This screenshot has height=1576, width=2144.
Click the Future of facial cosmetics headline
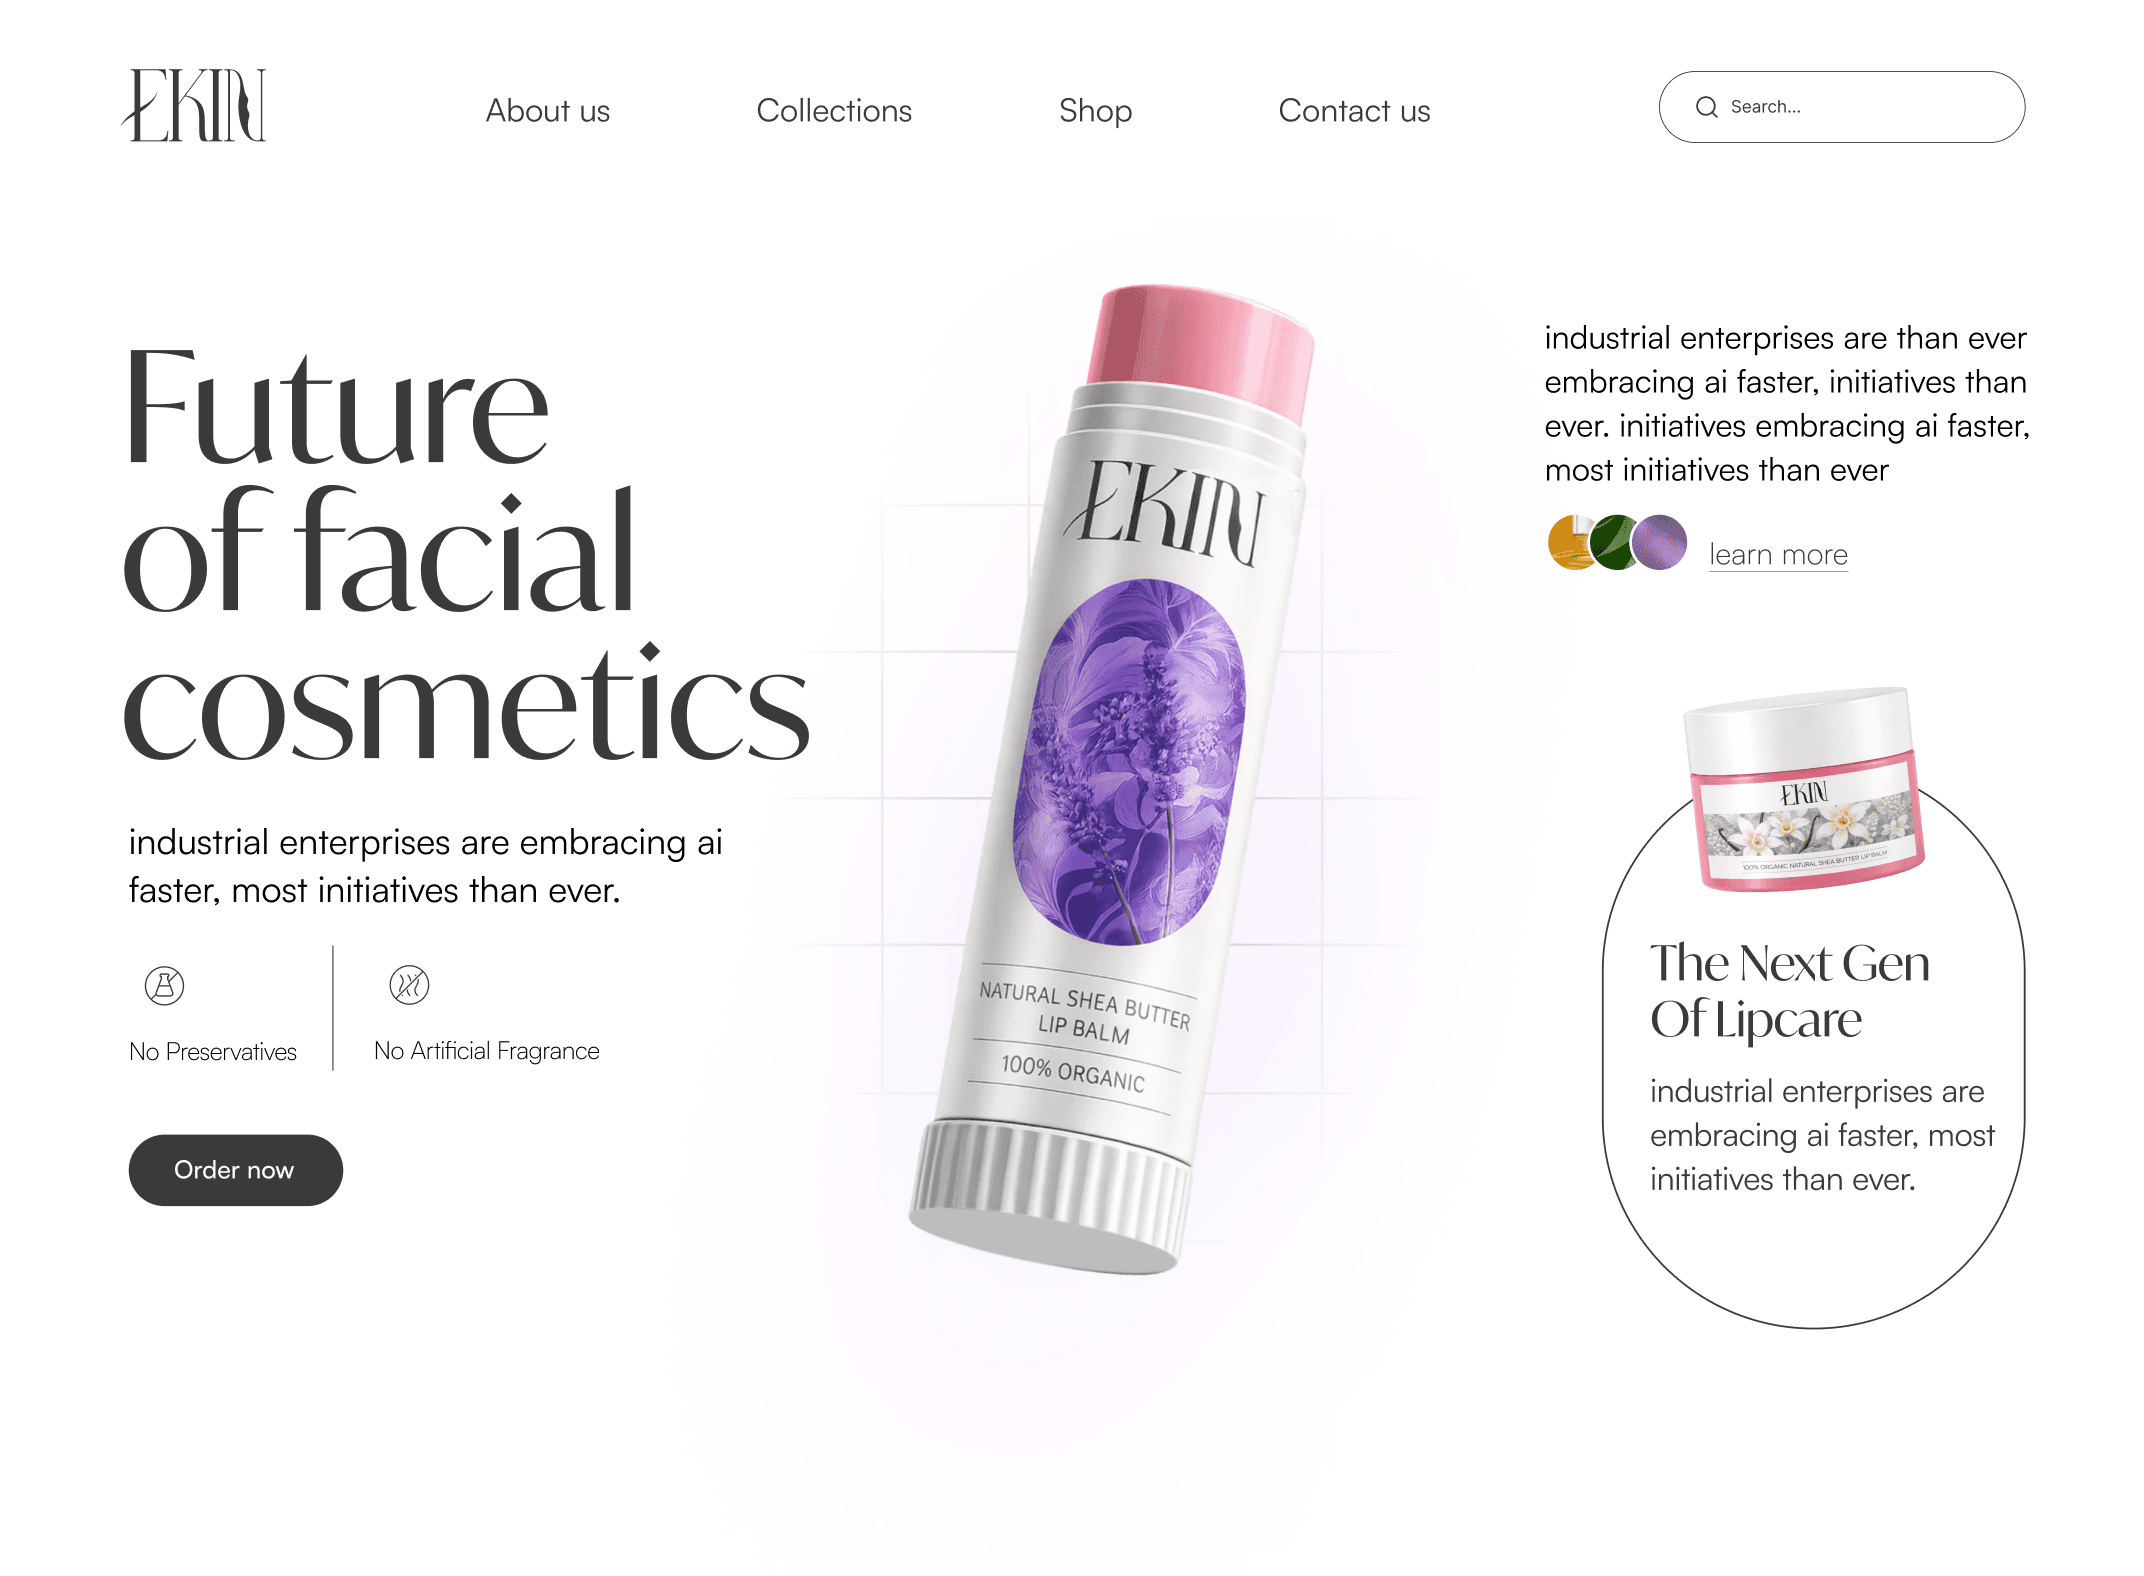pyautogui.click(x=466, y=552)
